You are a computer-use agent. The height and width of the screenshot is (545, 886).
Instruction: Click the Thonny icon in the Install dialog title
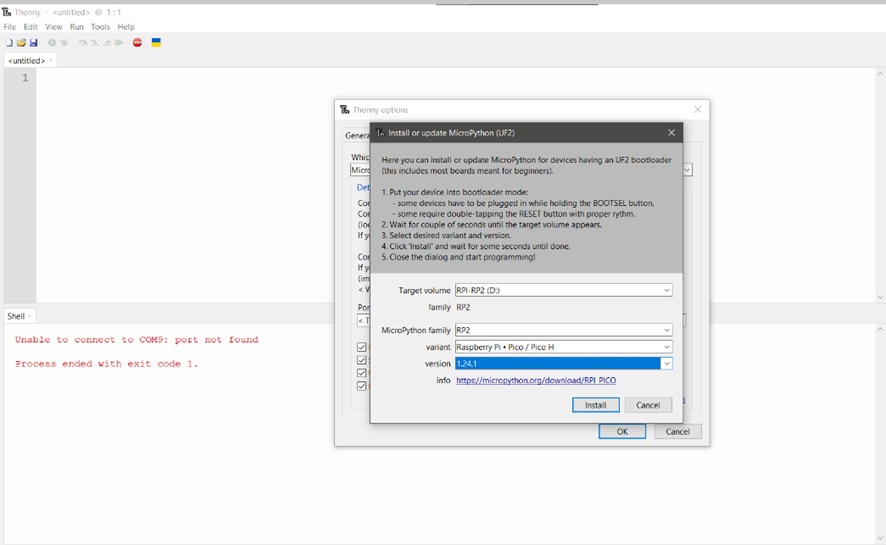380,133
